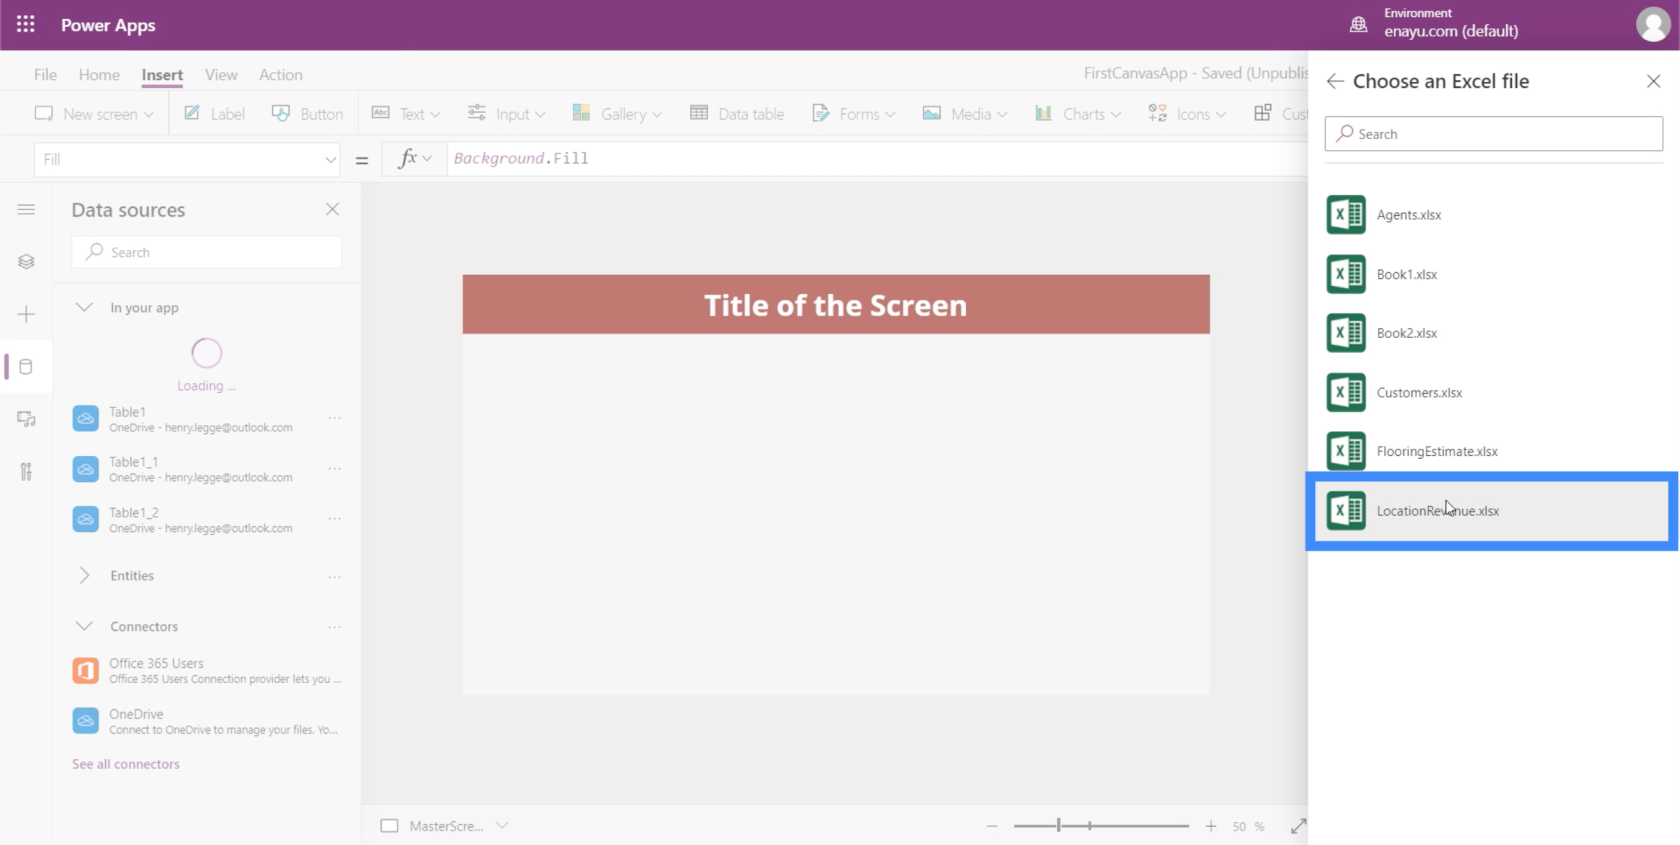Search in the Data sources panel
Image resolution: width=1680 pixels, height=845 pixels.
(207, 252)
